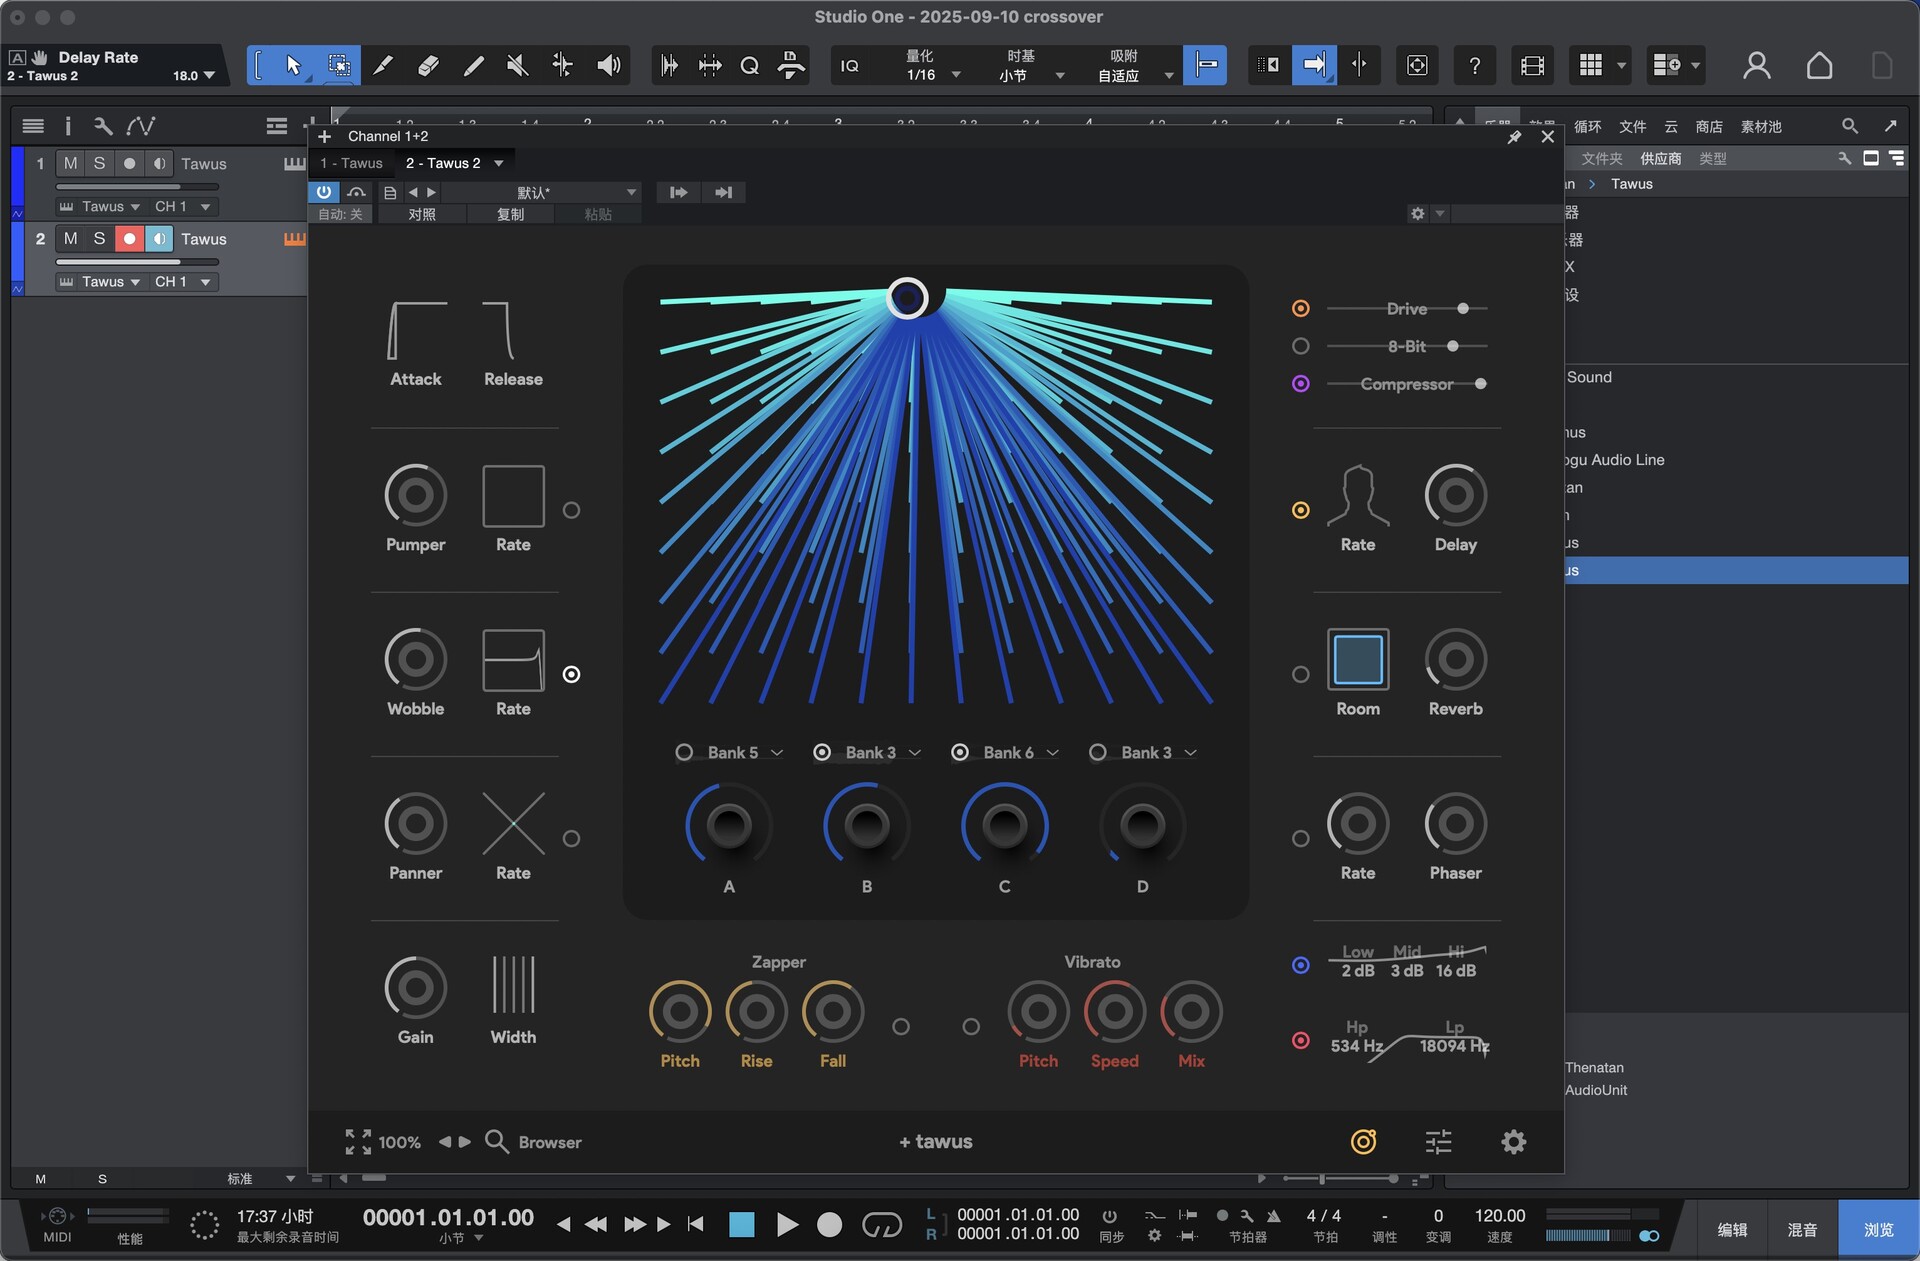
Task: Click orange Tawus logo icon
Action: (1363, 1141)
